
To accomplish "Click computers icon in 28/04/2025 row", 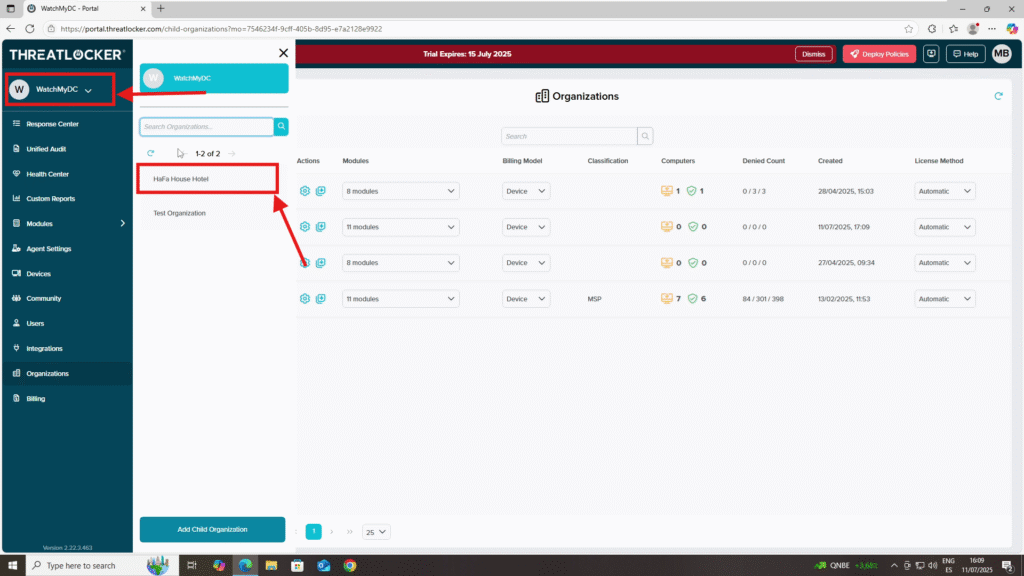I will [x=667, y=191].
